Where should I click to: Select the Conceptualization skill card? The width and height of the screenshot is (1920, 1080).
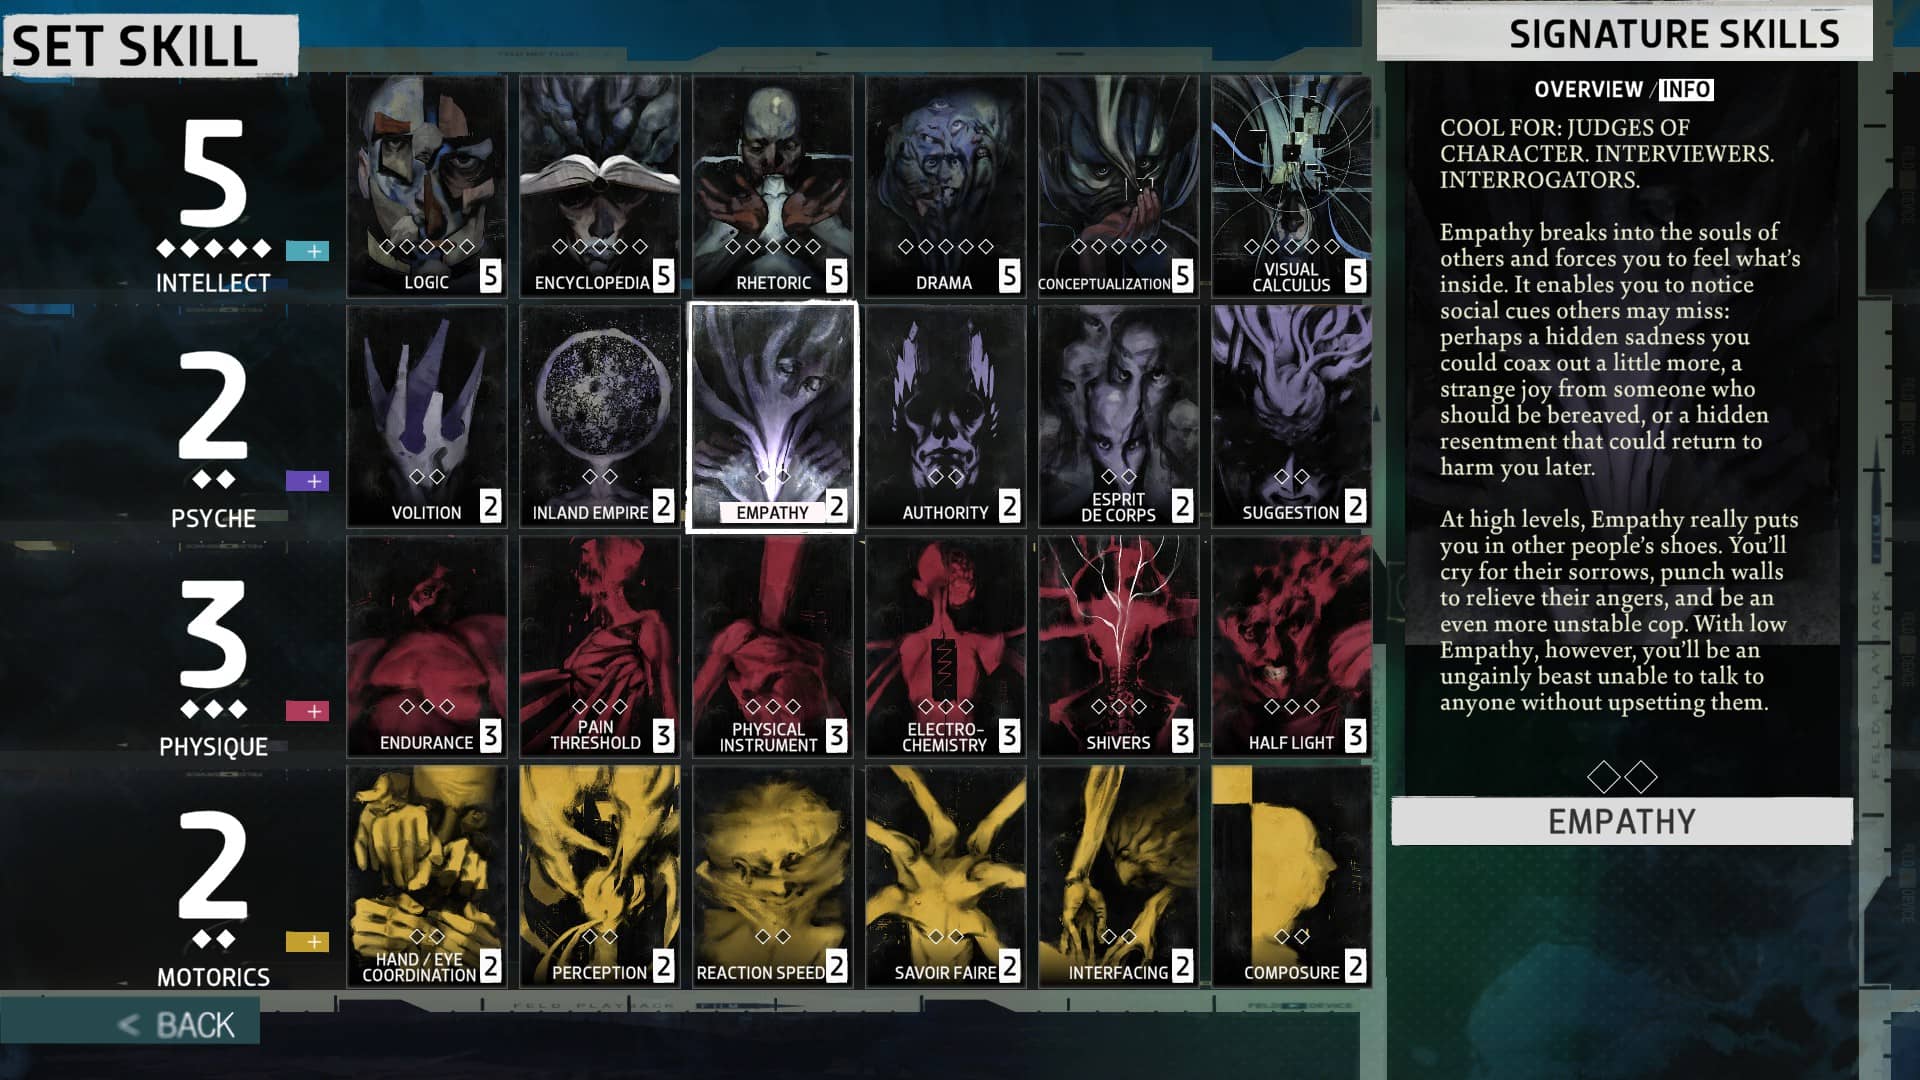pyautogui.click(x=1118, y=186)
